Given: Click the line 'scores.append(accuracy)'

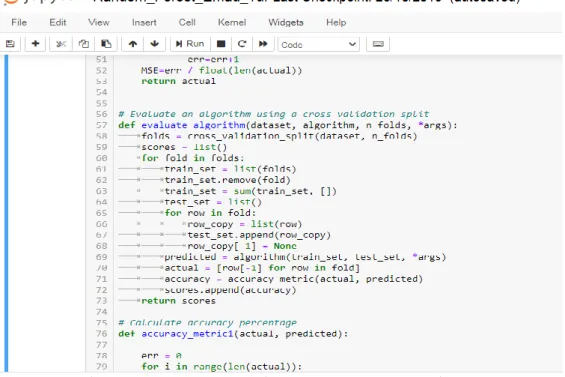Looking at the screenshot, I should click(x=230, y=290).
